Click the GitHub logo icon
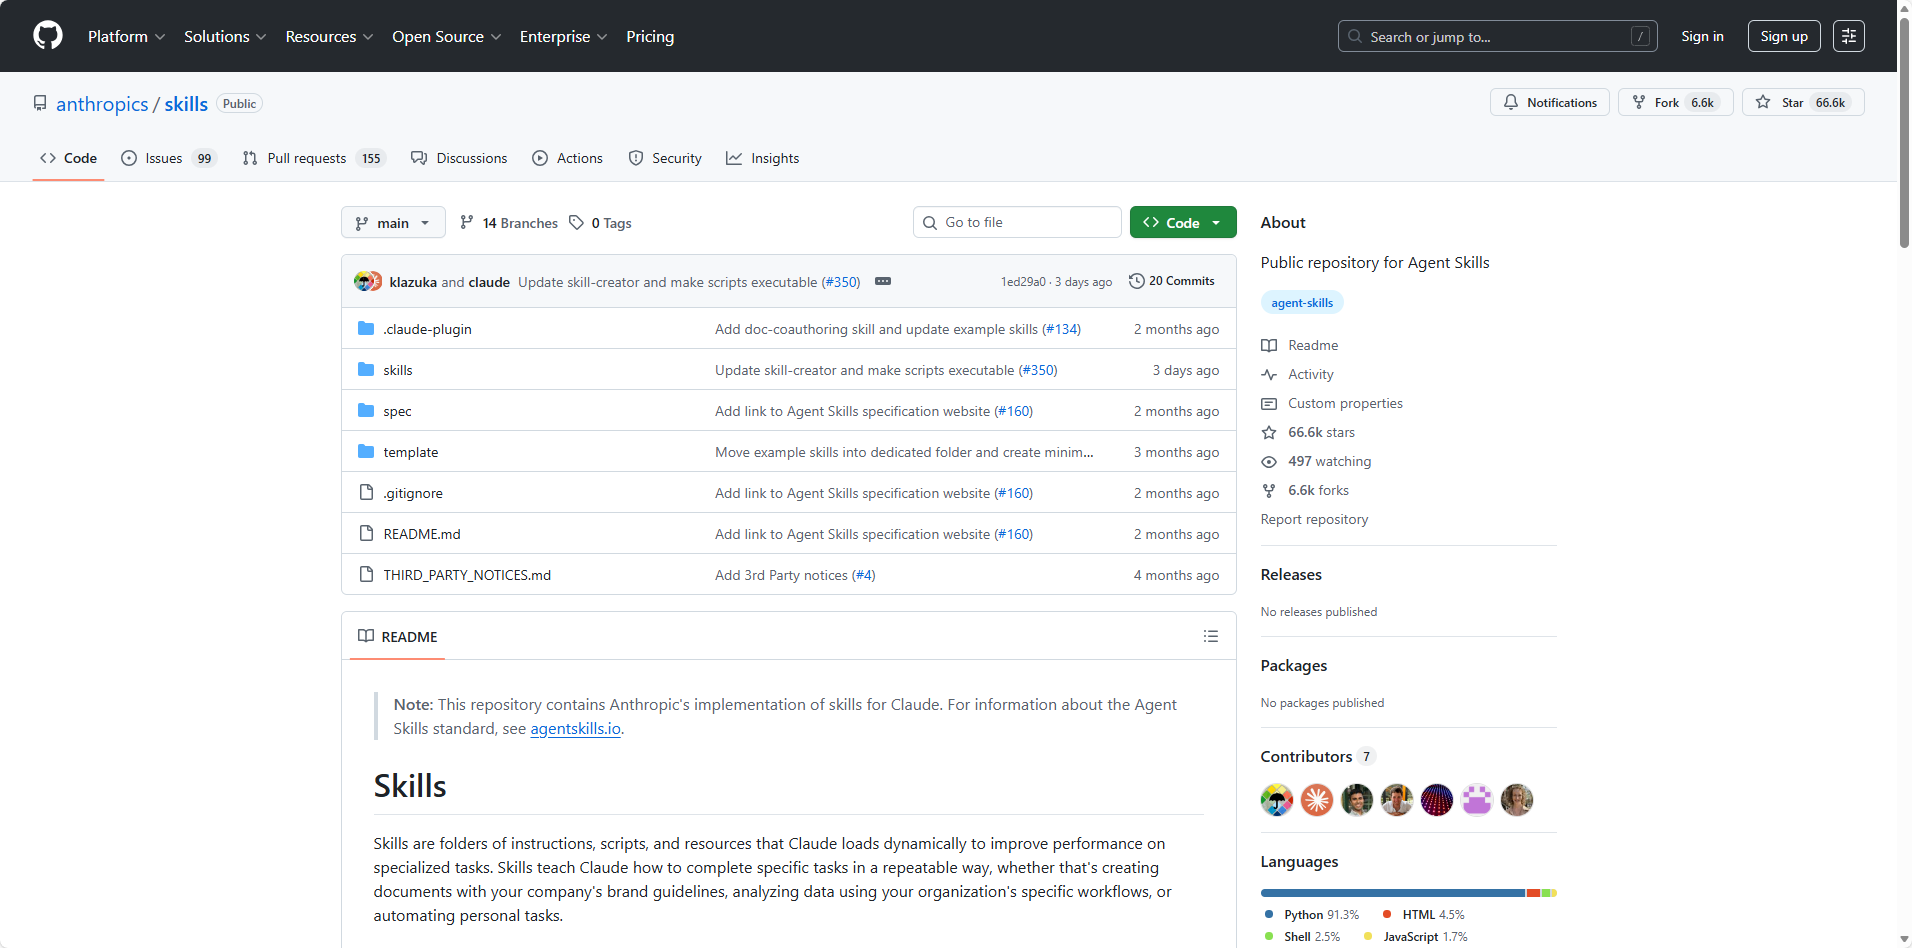 click(47, 35)
